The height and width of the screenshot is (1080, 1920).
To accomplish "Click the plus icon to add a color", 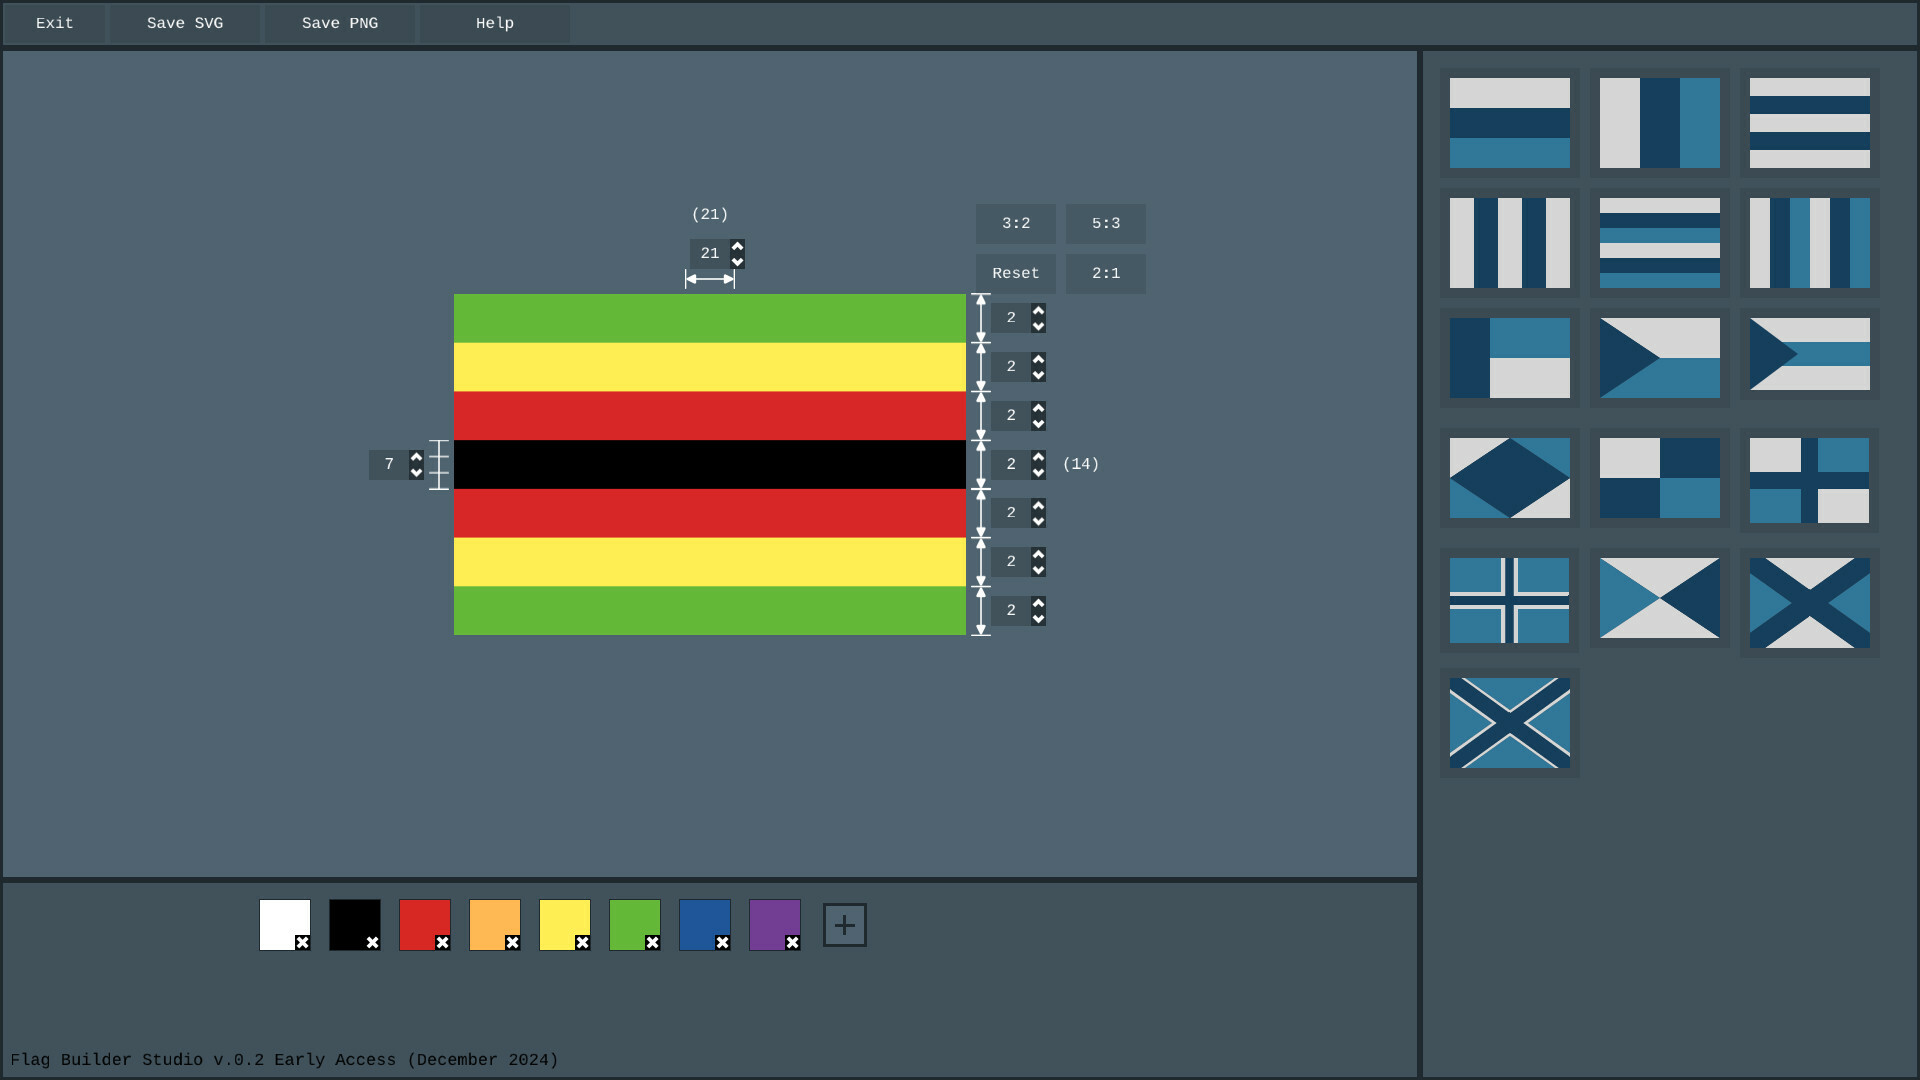I will tap(844, 924).
